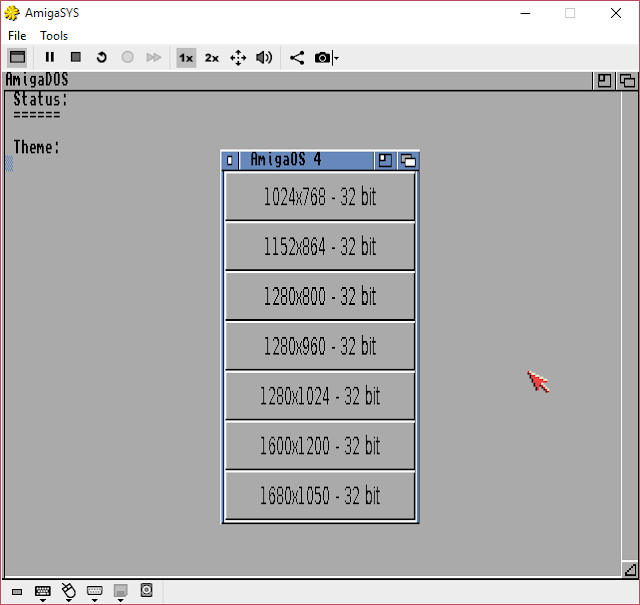Toggle fullscreen window mode icon in toolbar

pos(17,58)
